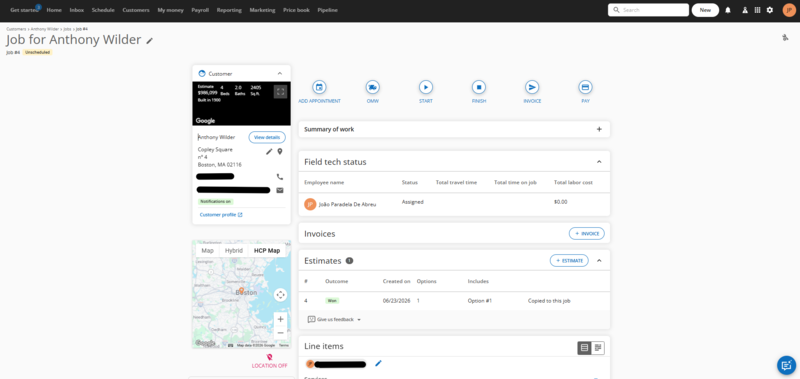Expand the property photo to fullscreen
Image resolution: width=800 pixels, height=379 pixels.
pyautogui.click(x=280, y=92)
